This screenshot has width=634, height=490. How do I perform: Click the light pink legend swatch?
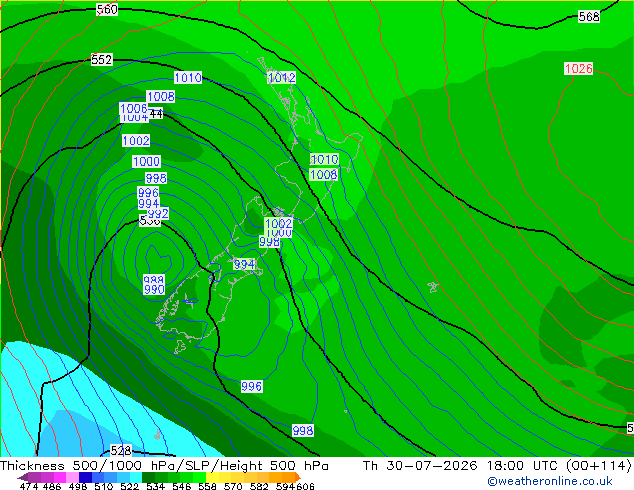click(x=72, y=477)
